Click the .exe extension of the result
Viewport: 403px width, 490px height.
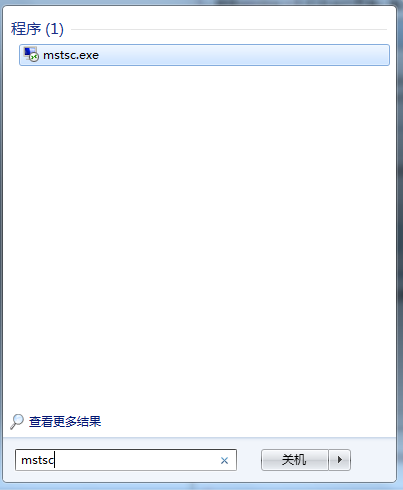coord(90,56)
